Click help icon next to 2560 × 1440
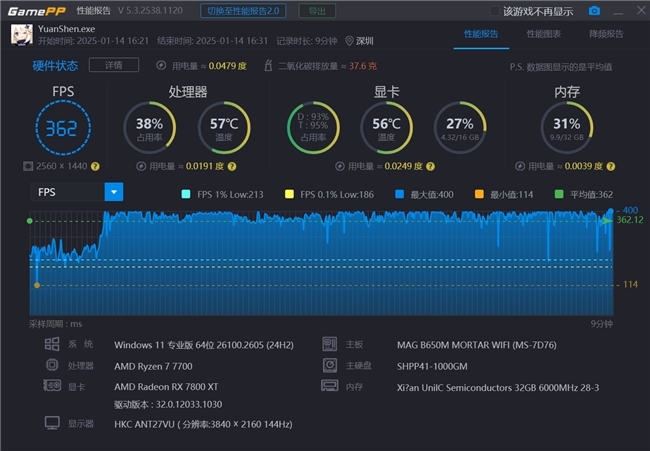Viewport: 650px width, 451px height. (x=95, y=166)
